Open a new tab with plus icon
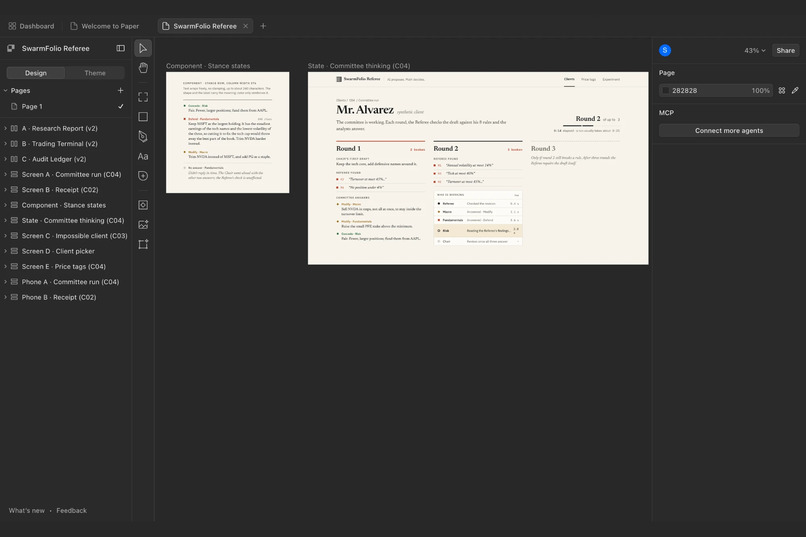This screenshot has width=806, height=537. click(x=263, y=26)
